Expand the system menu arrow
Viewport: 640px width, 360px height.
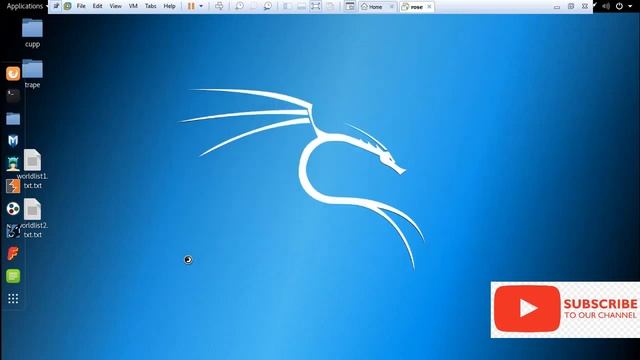[630, 6]
